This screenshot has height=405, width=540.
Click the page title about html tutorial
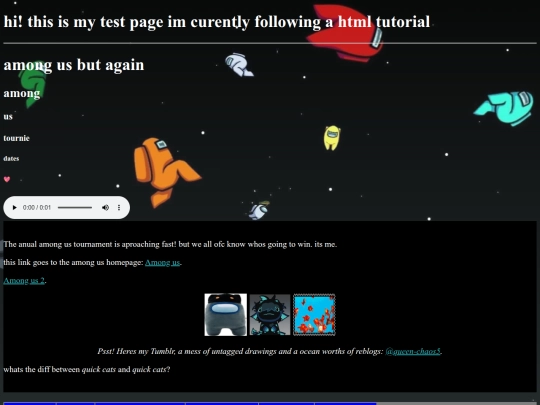coord(217,22)
